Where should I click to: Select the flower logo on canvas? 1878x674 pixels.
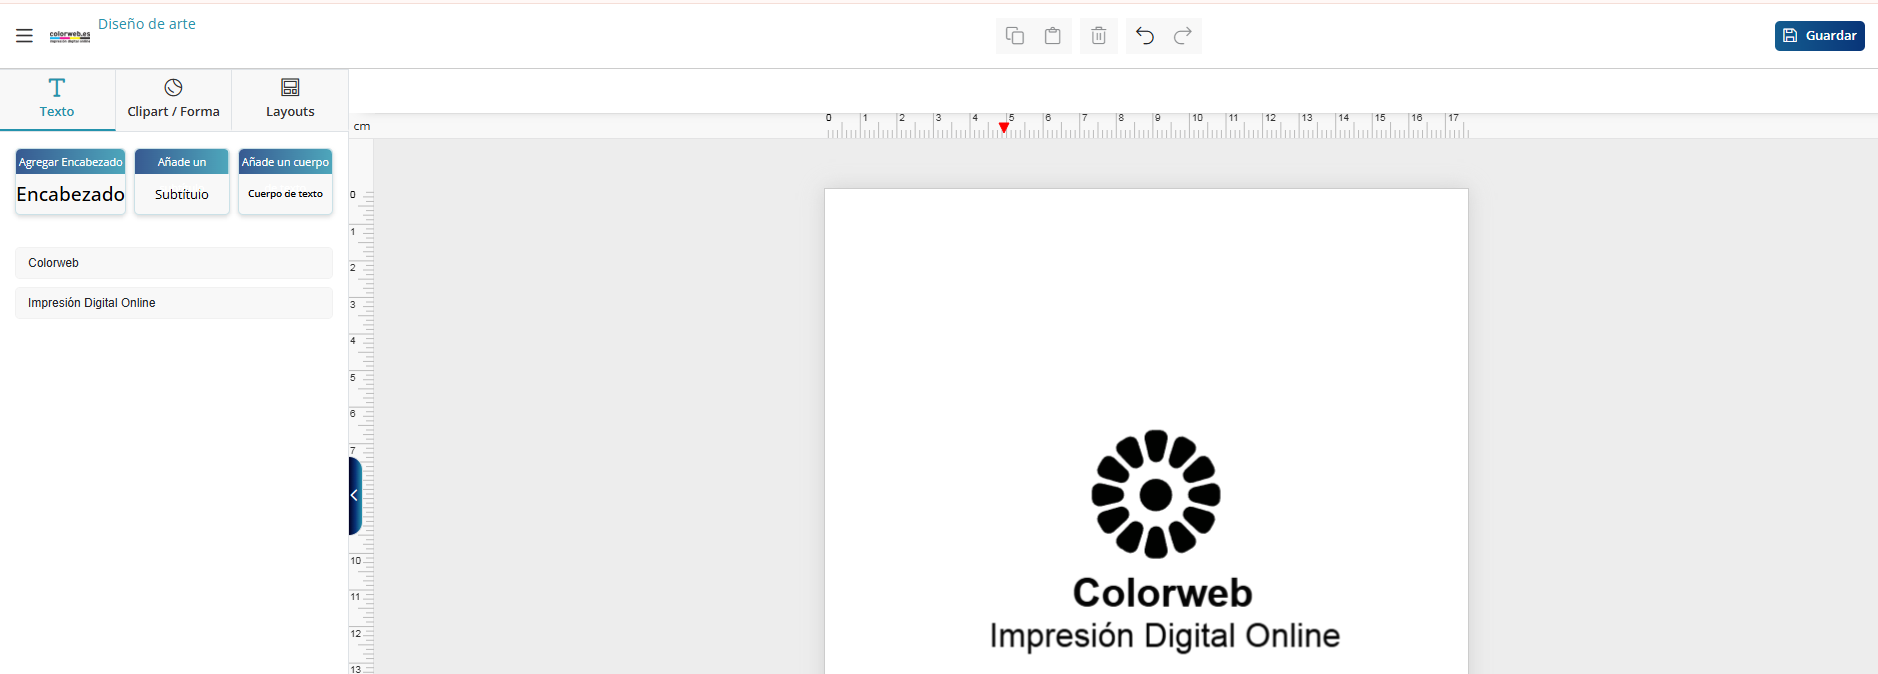point(1155,494)
